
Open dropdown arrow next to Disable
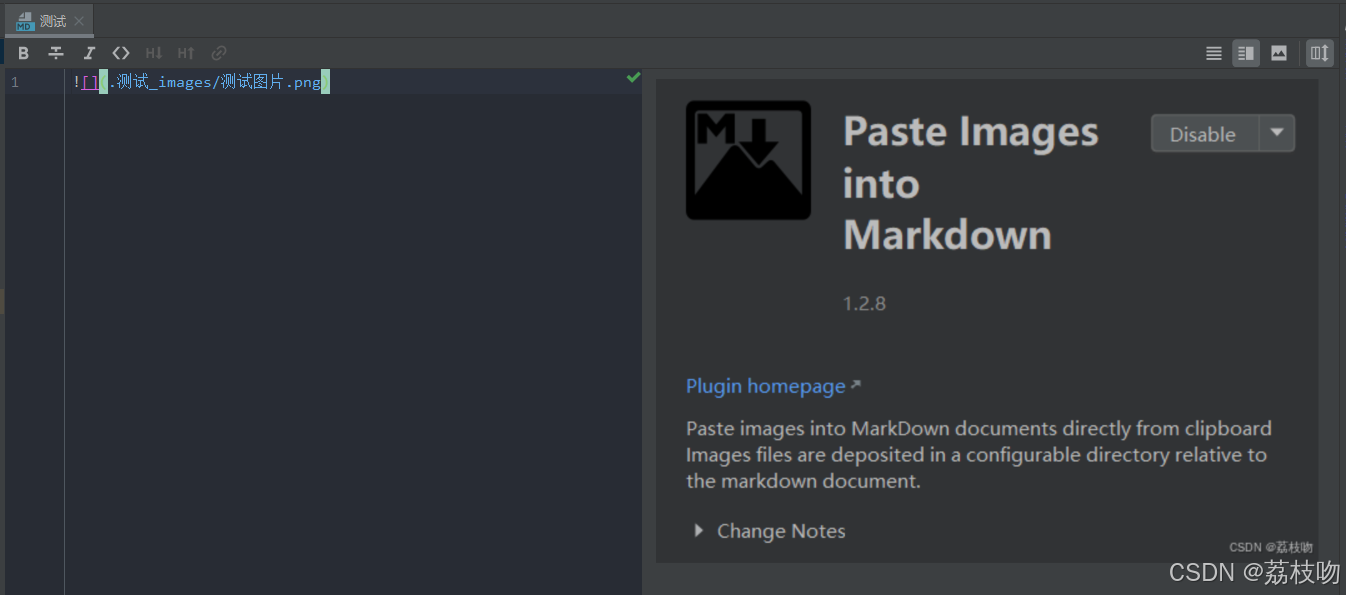(1276, 134)
